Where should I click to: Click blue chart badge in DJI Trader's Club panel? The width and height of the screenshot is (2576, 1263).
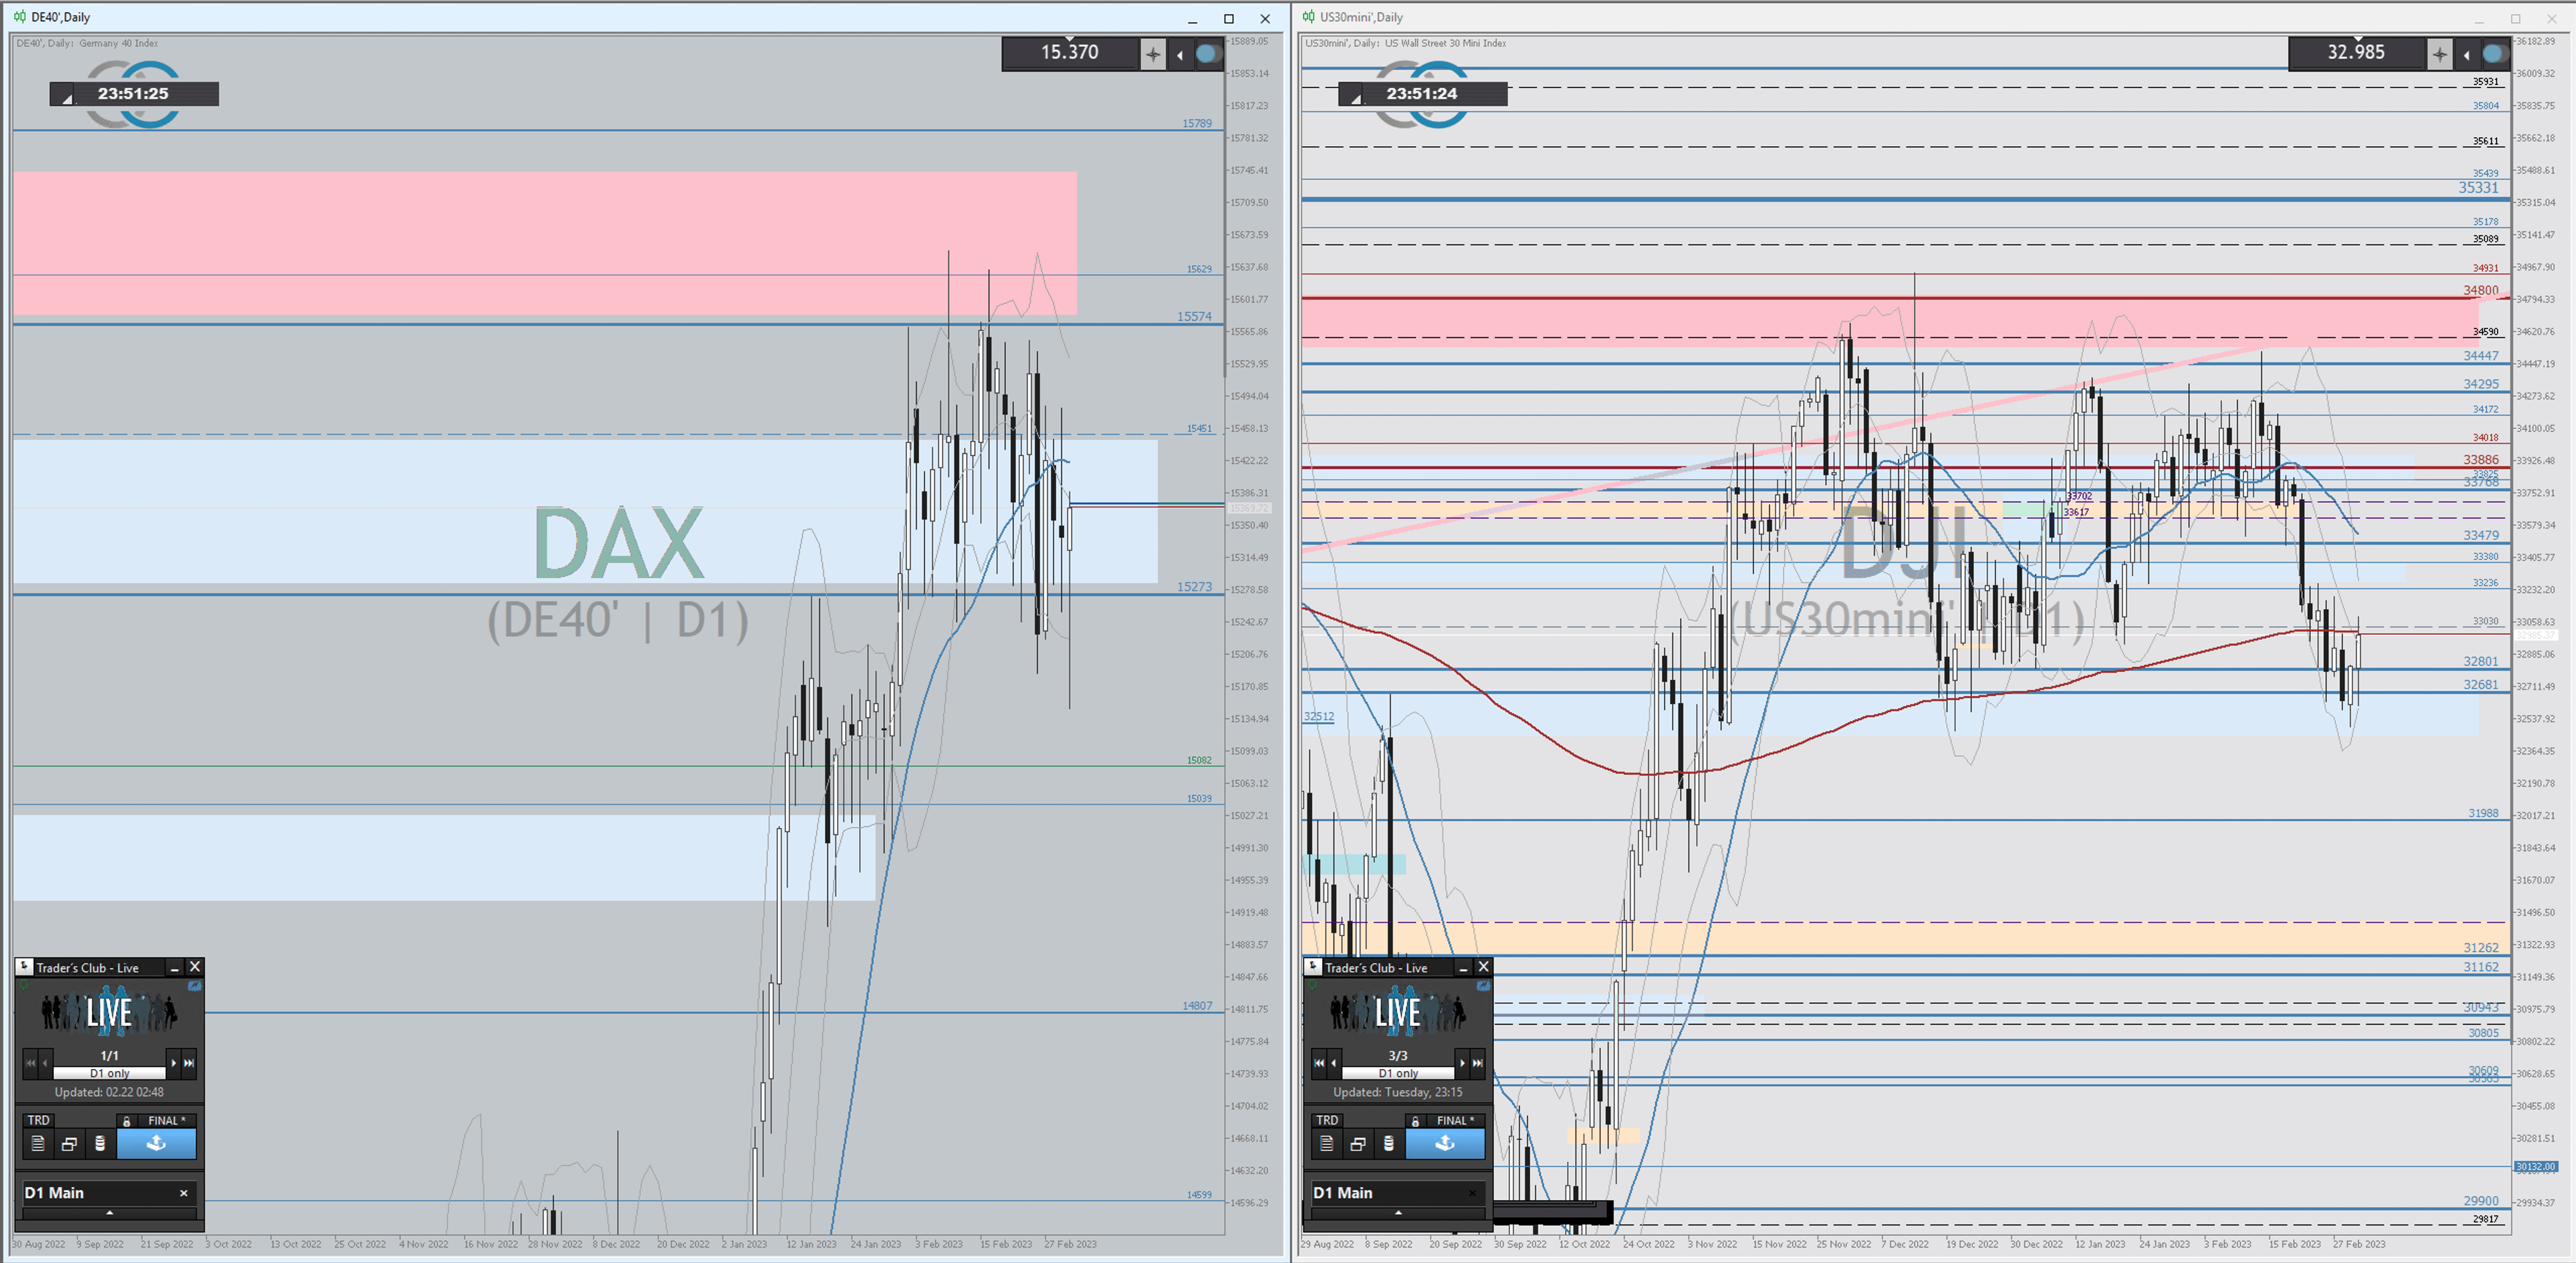pos(1484,986)
